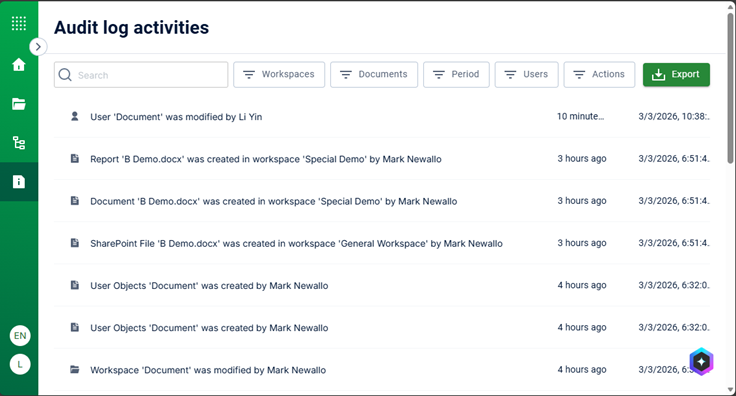Click the file icon beside SharePoint File entry

[x=75, y=243]
